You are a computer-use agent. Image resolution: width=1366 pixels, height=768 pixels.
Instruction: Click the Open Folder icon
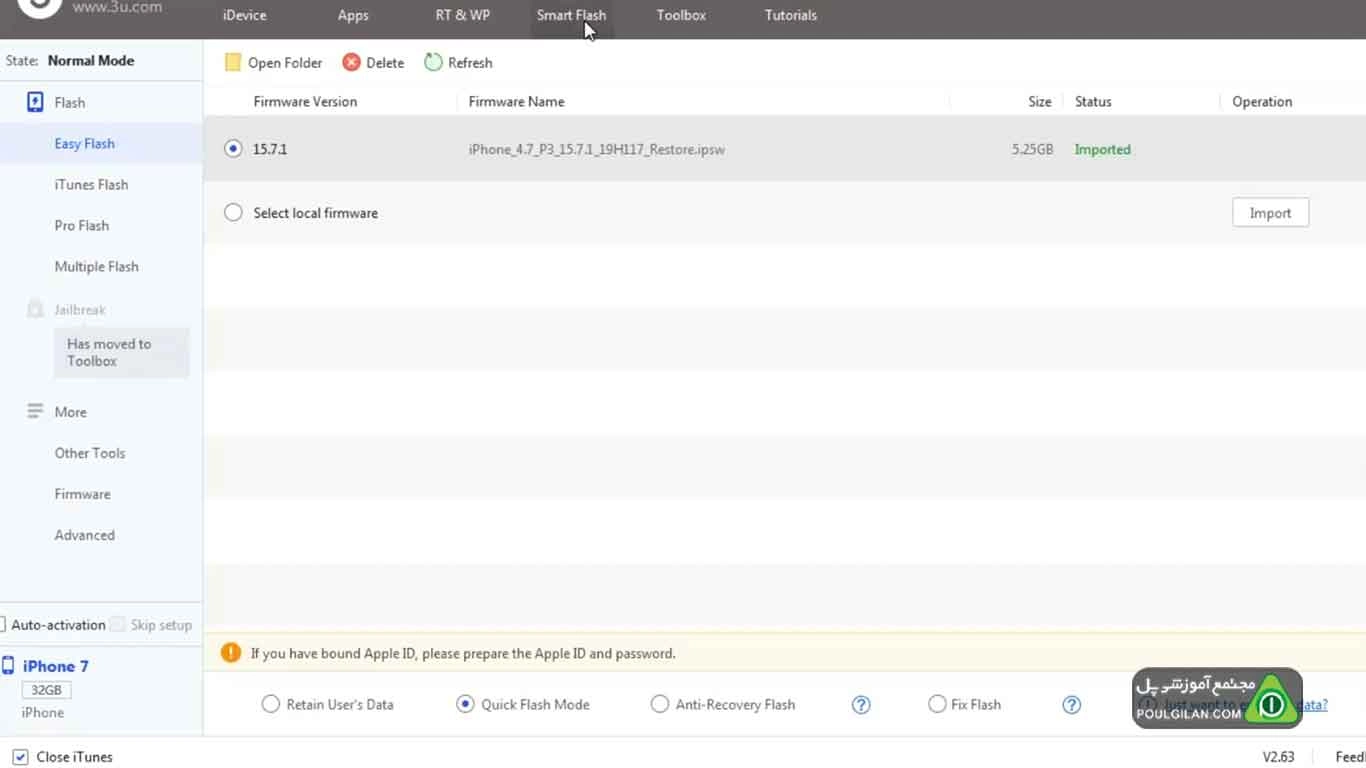click(233, 62)
